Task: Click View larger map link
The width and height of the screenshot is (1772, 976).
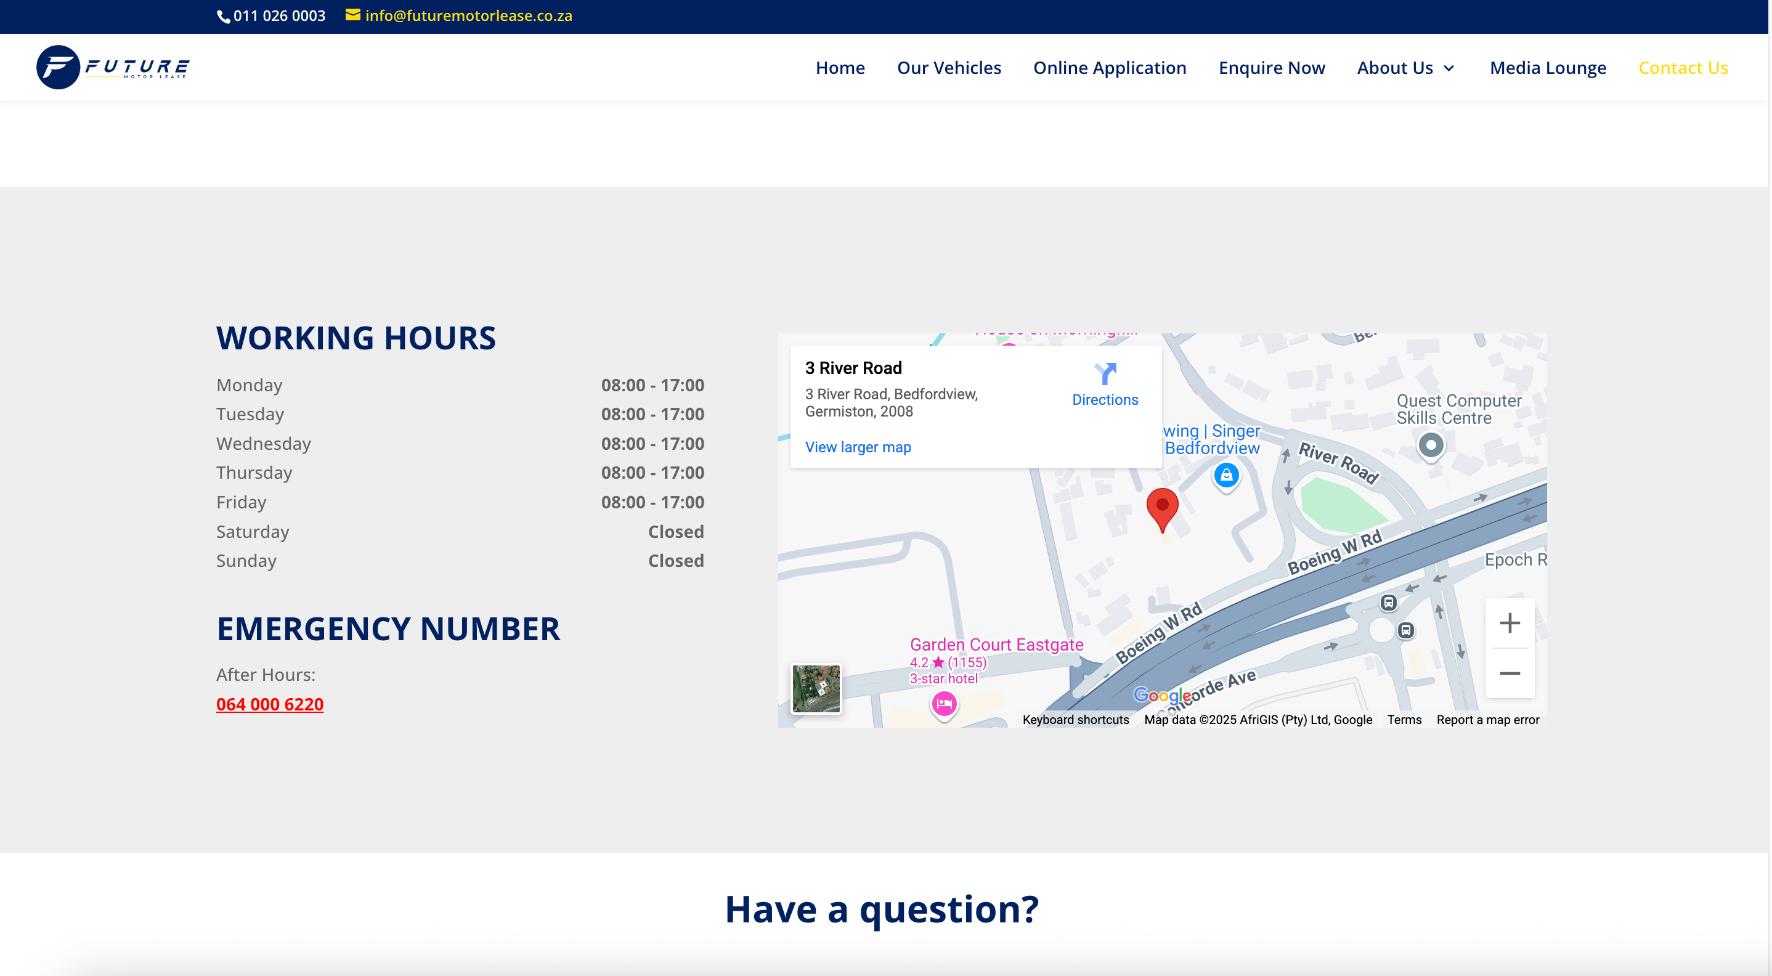Action: point(858,447)
